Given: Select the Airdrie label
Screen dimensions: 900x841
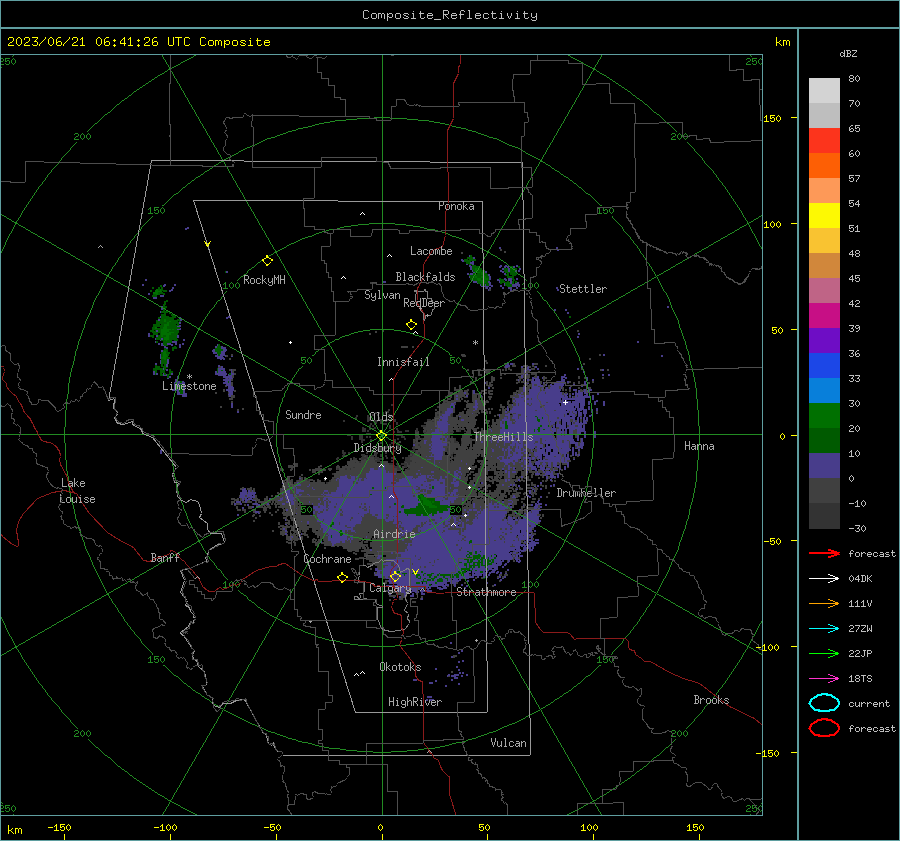Looking at the screenshot, I should tap(394, 534).
